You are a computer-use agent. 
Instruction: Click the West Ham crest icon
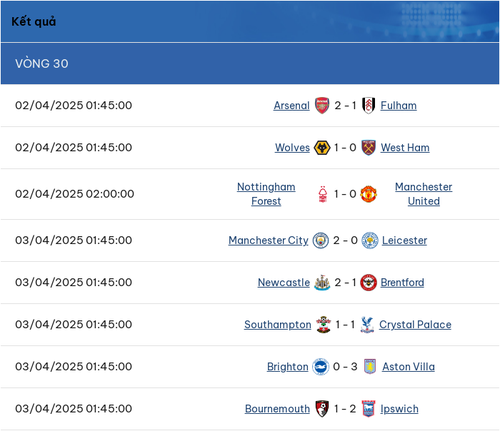[x=369, y=148]
